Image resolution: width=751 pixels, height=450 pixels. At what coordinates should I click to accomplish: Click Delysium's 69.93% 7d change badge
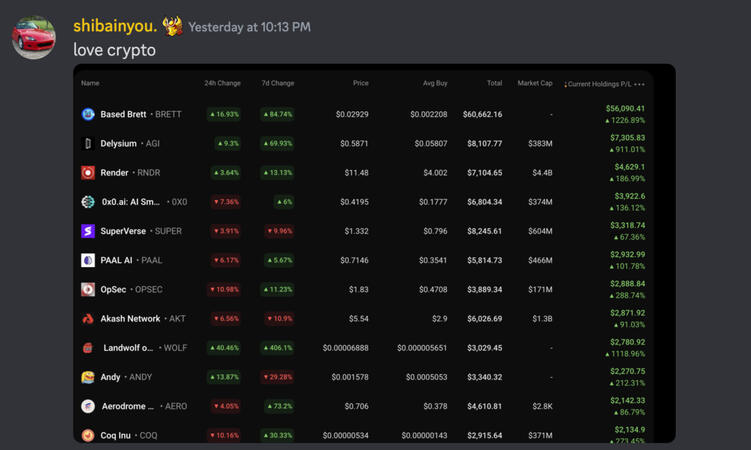[277, 143]
